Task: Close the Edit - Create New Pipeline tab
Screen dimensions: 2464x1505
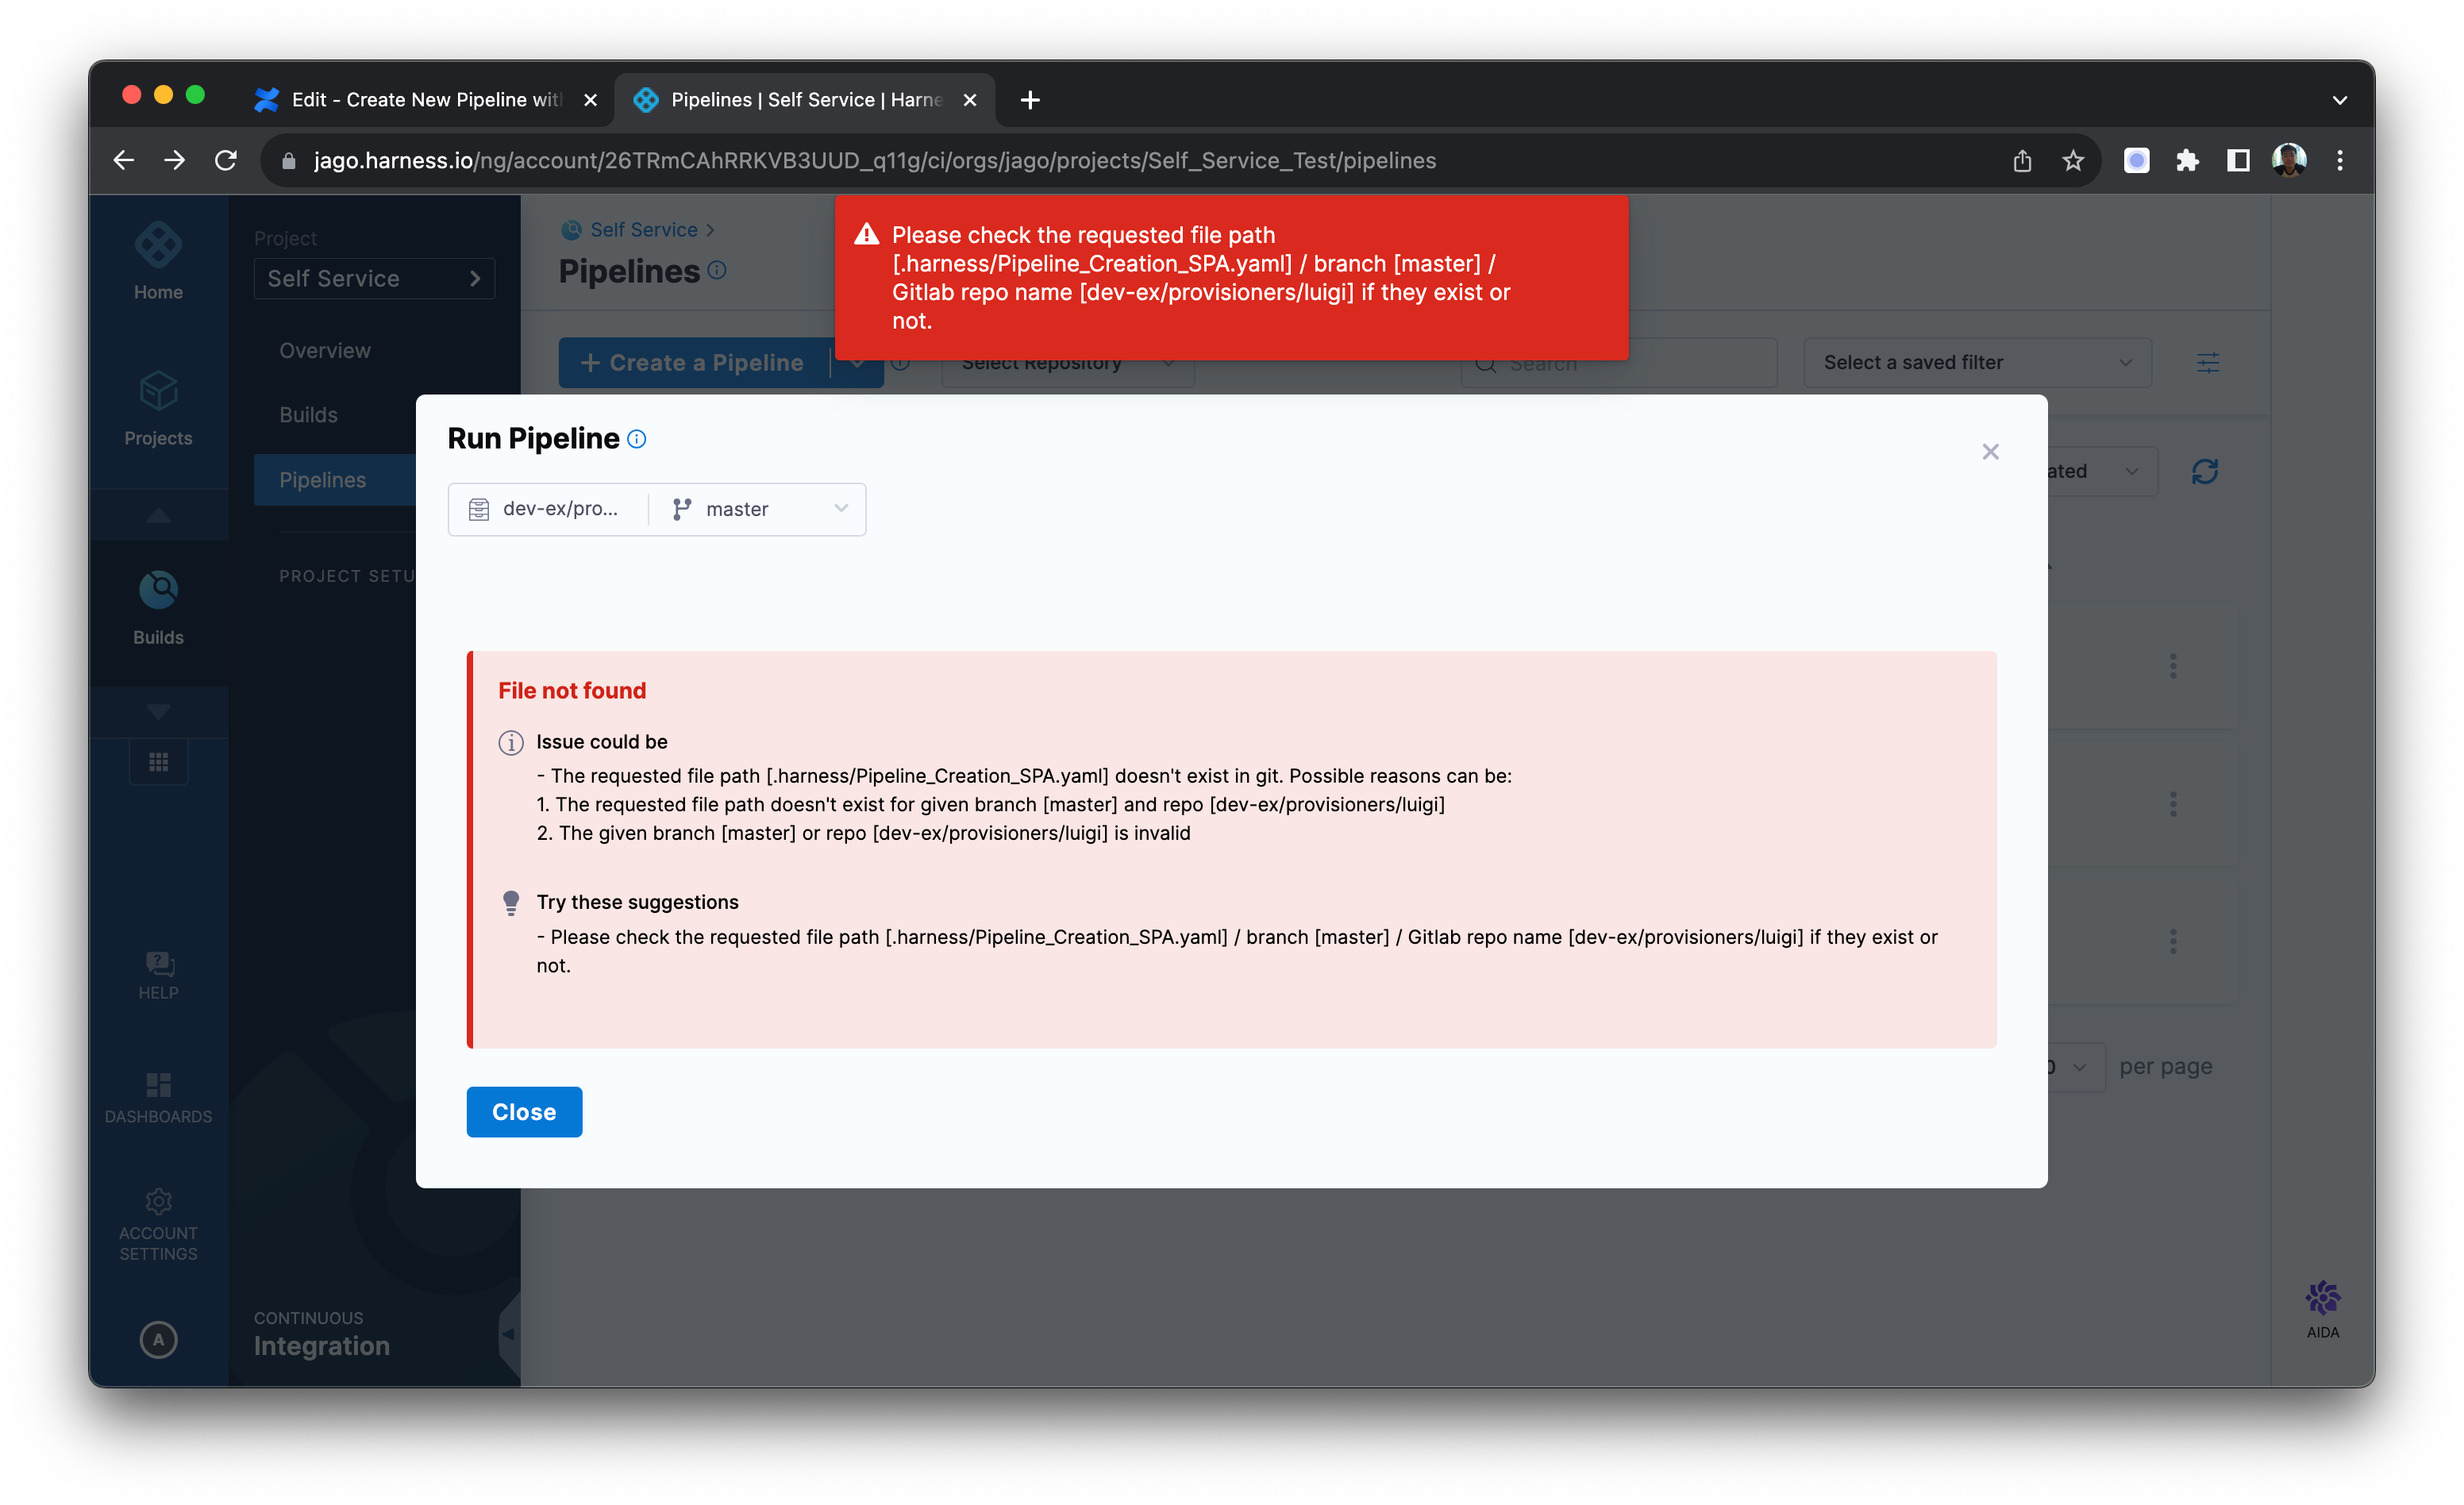Action: click(590, 100)
